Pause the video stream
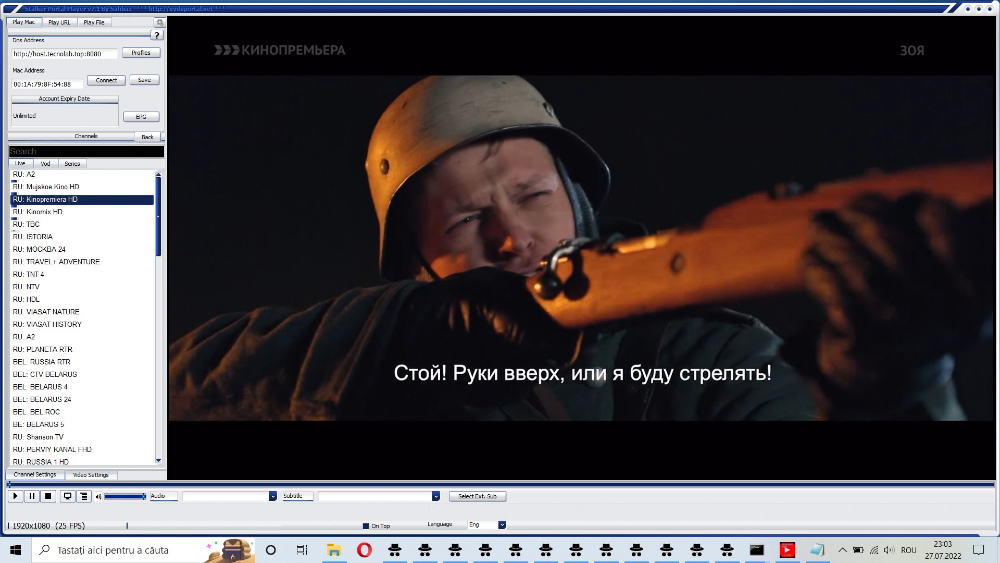This screenshot has height=563, width=1000. pos(32,496)
